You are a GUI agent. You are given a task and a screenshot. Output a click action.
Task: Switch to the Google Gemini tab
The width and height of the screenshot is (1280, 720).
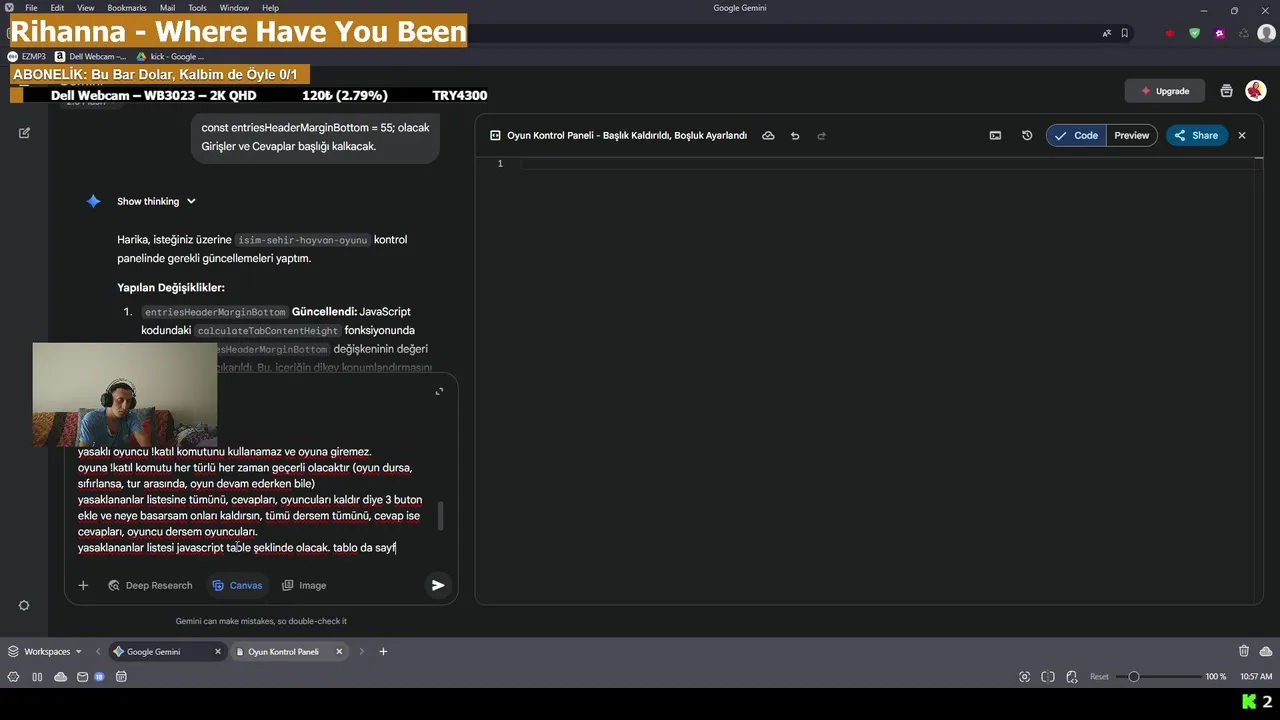pos(167,651)
